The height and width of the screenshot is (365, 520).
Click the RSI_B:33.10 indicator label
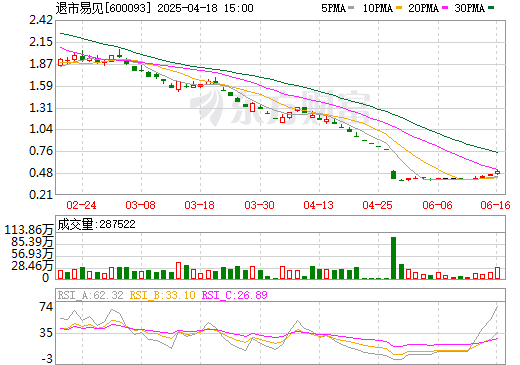pos(162,295)
